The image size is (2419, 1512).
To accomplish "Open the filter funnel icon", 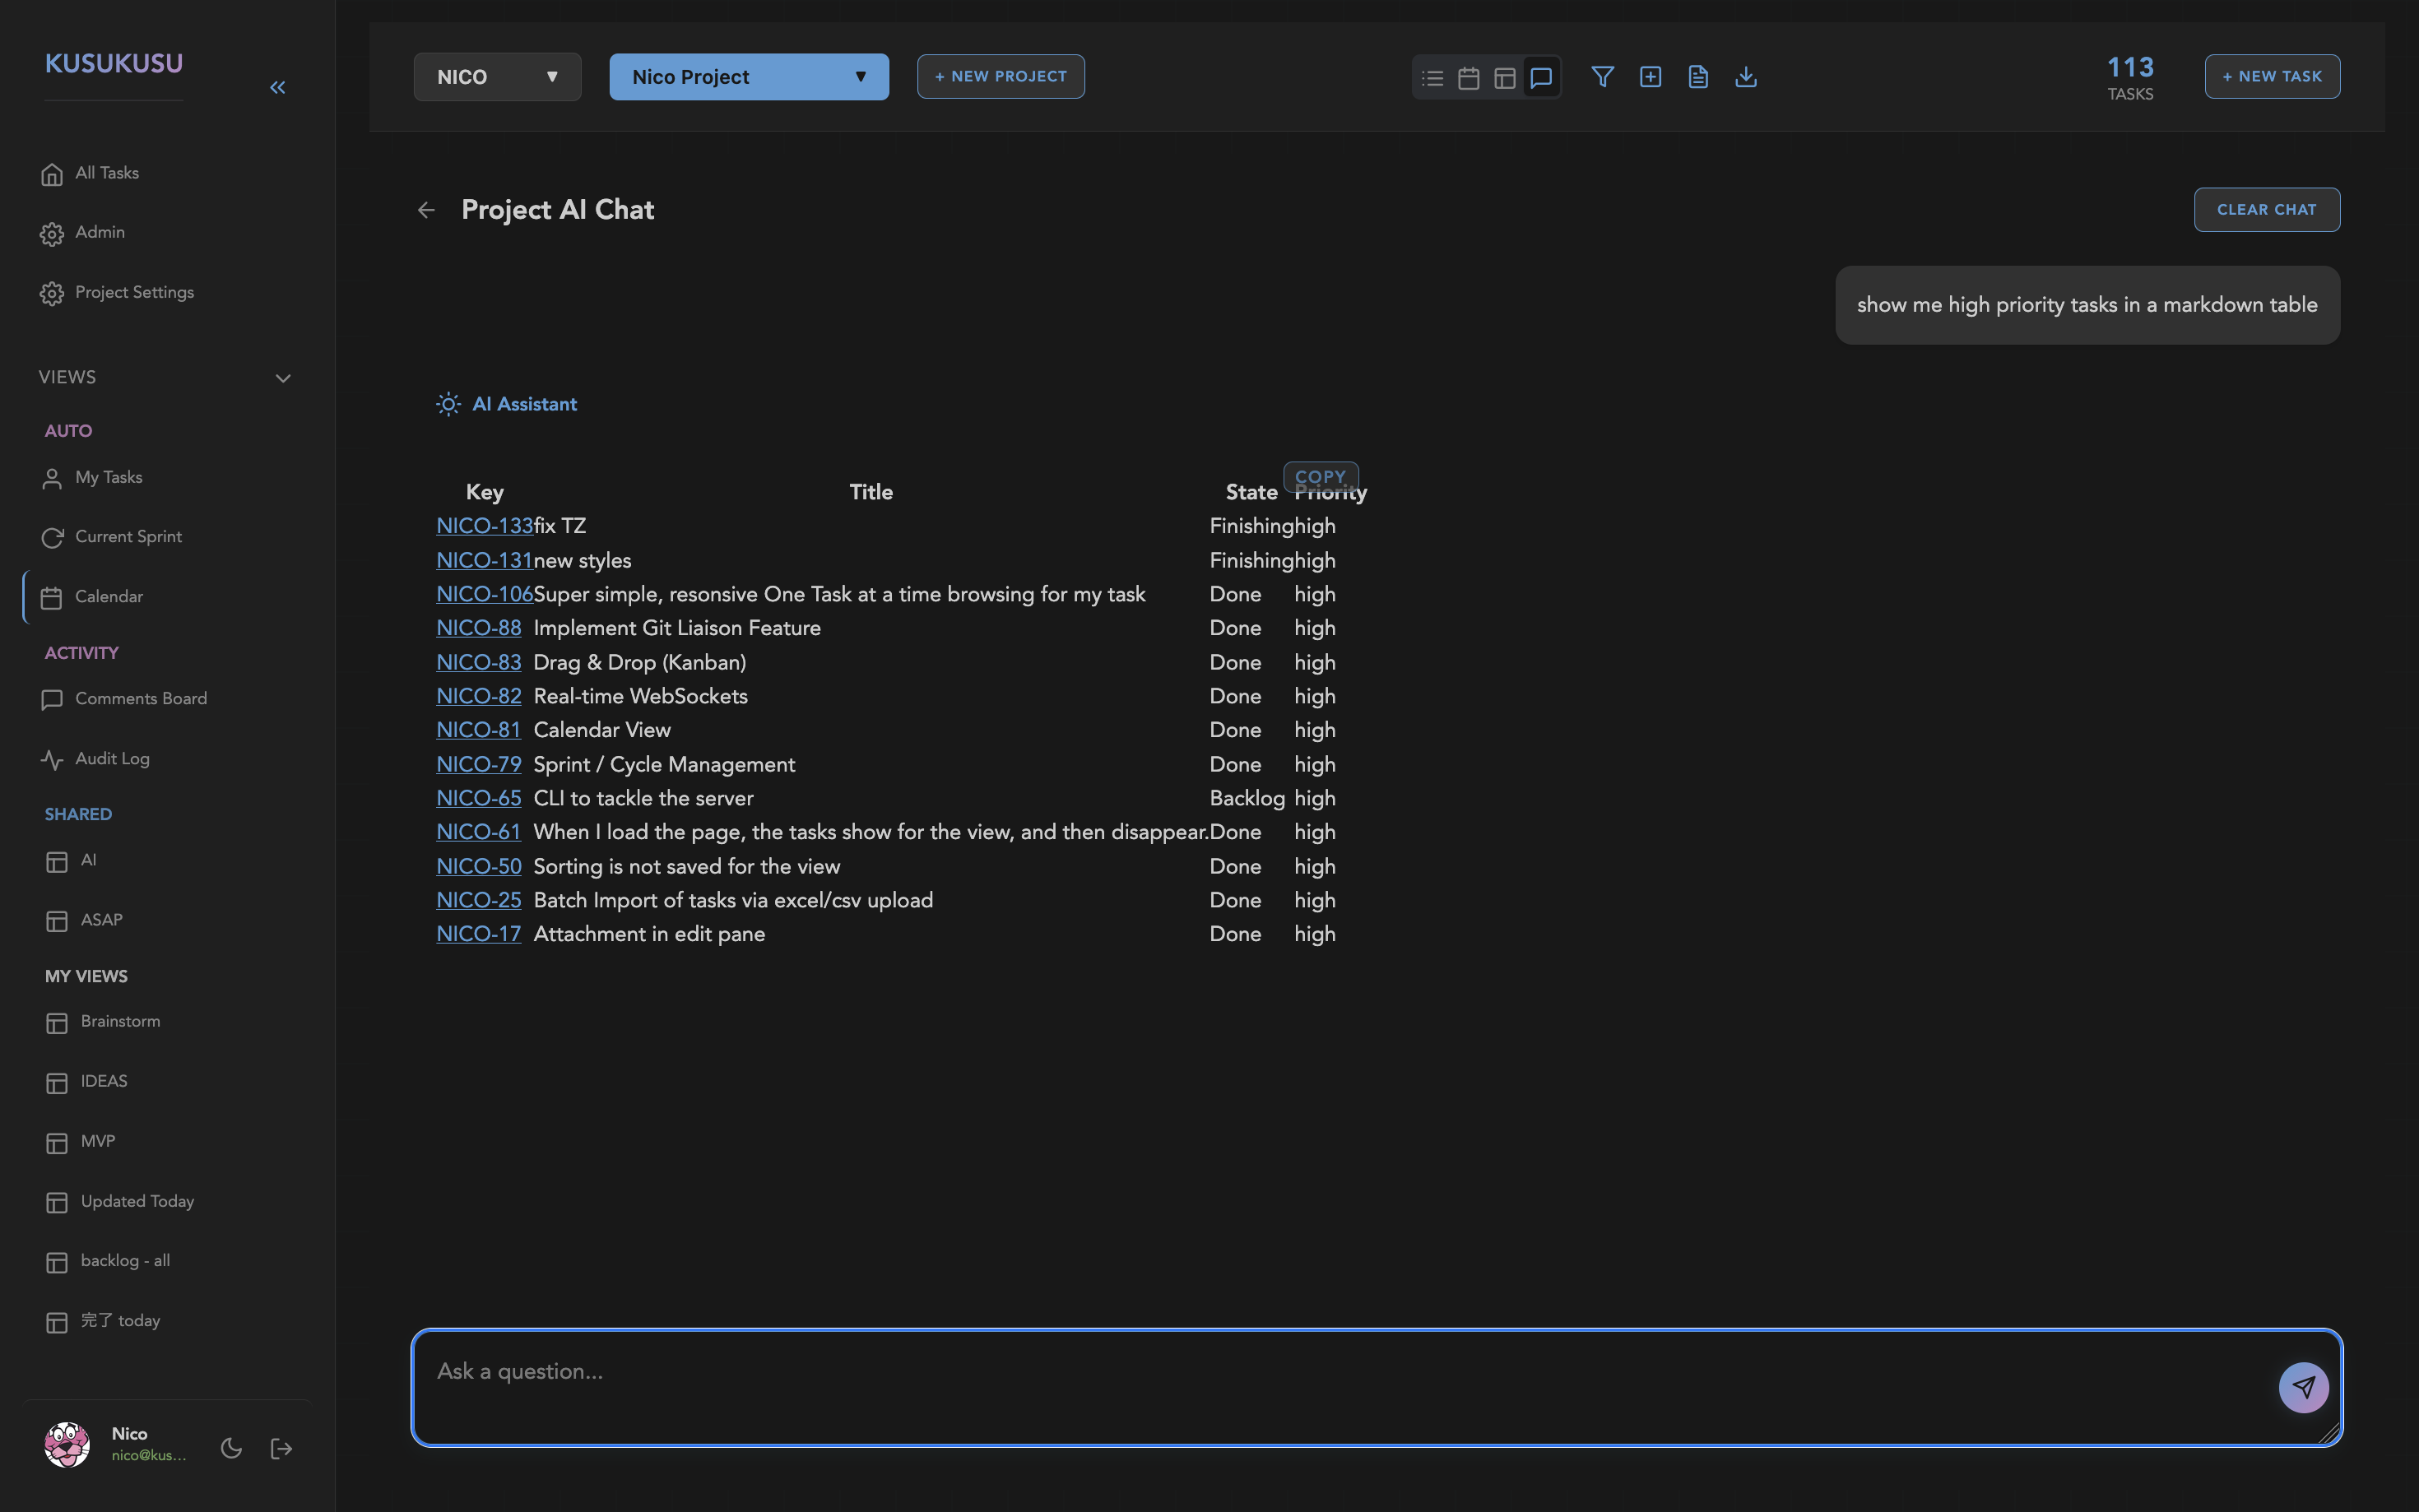I will point(1602,77).
